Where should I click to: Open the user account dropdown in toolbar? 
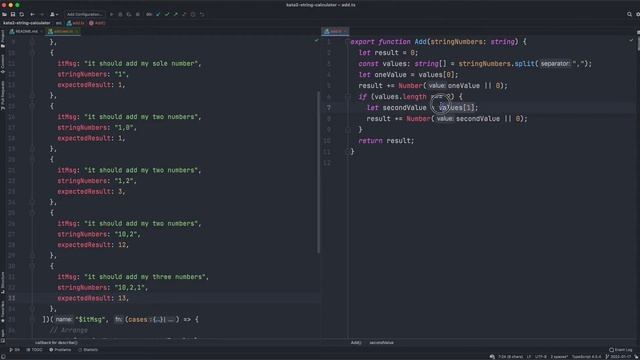click(53, 14)
